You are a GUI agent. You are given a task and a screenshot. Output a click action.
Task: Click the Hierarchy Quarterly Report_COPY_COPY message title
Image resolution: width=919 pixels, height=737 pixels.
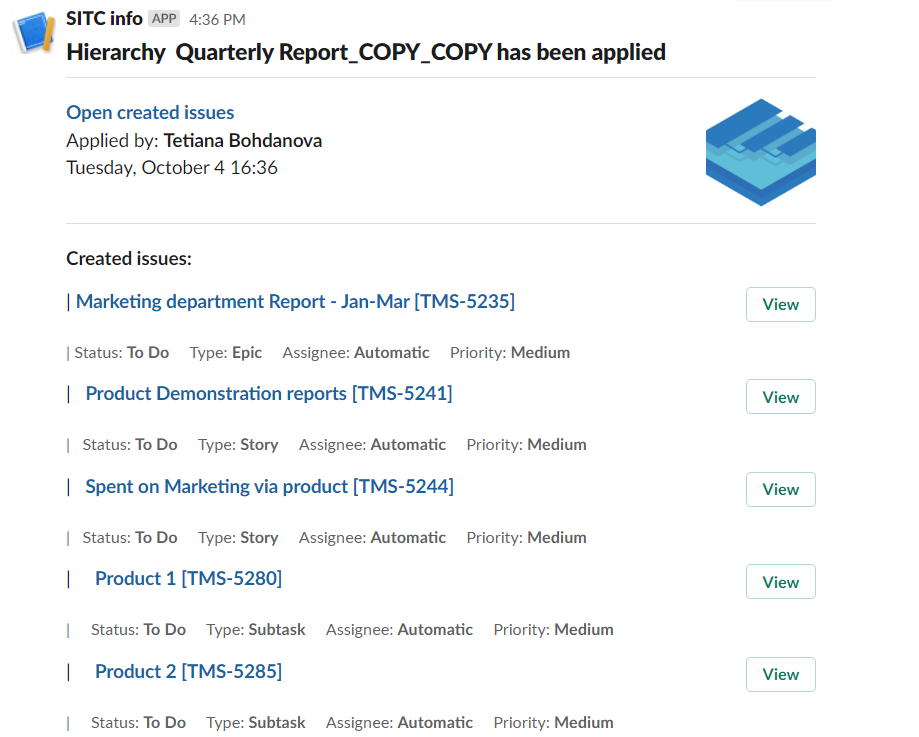pyautogui.click(x=366, y=52)
